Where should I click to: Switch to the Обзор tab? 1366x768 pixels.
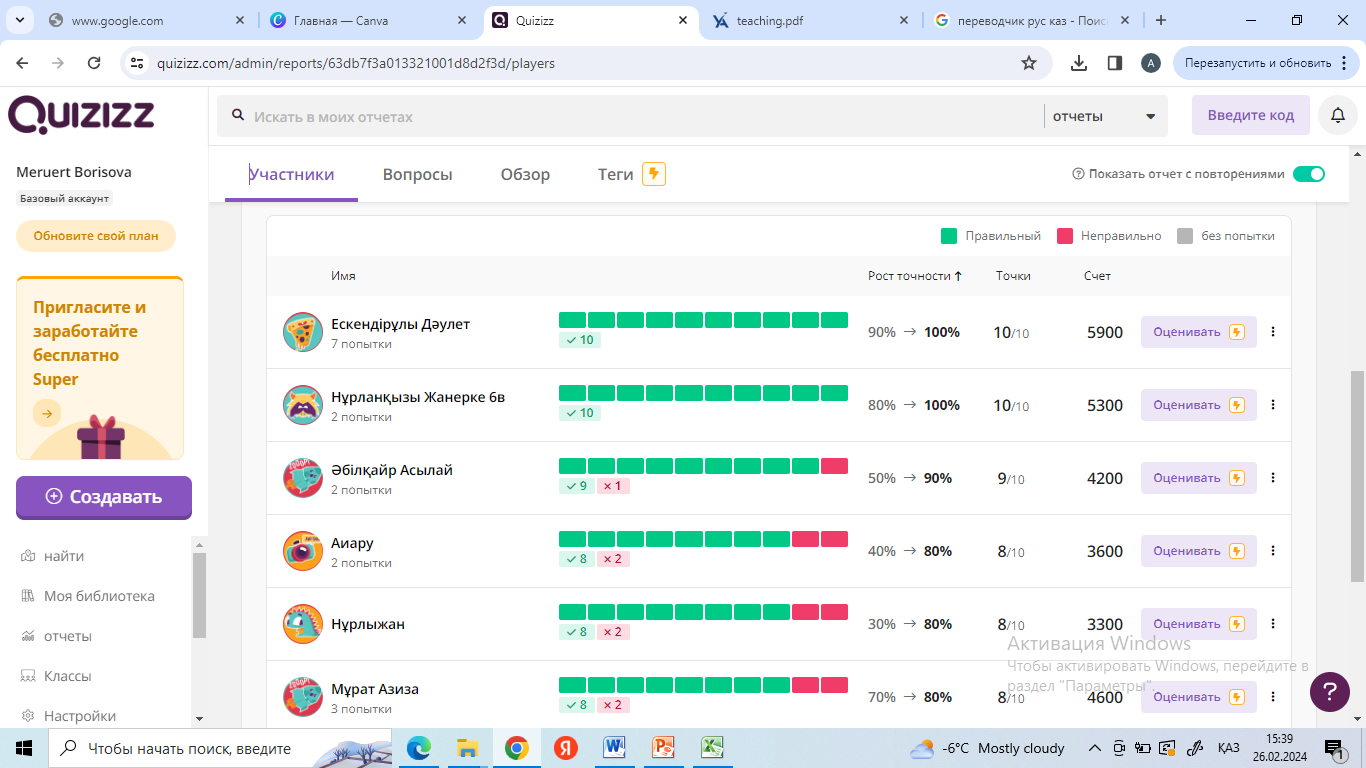525,174
